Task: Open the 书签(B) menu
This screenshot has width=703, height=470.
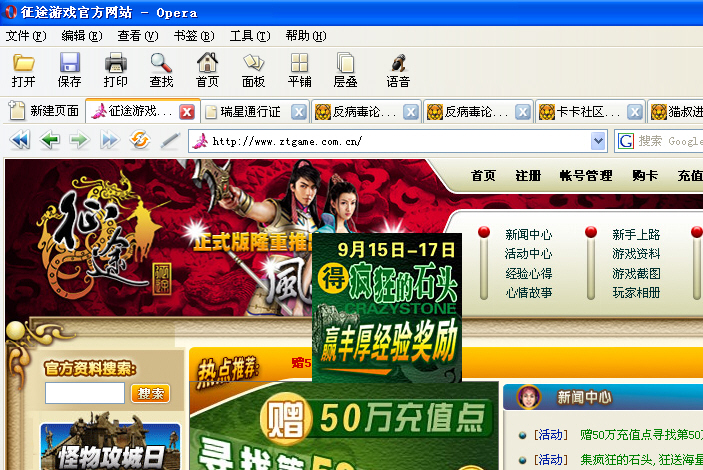Action: (194, 36)
